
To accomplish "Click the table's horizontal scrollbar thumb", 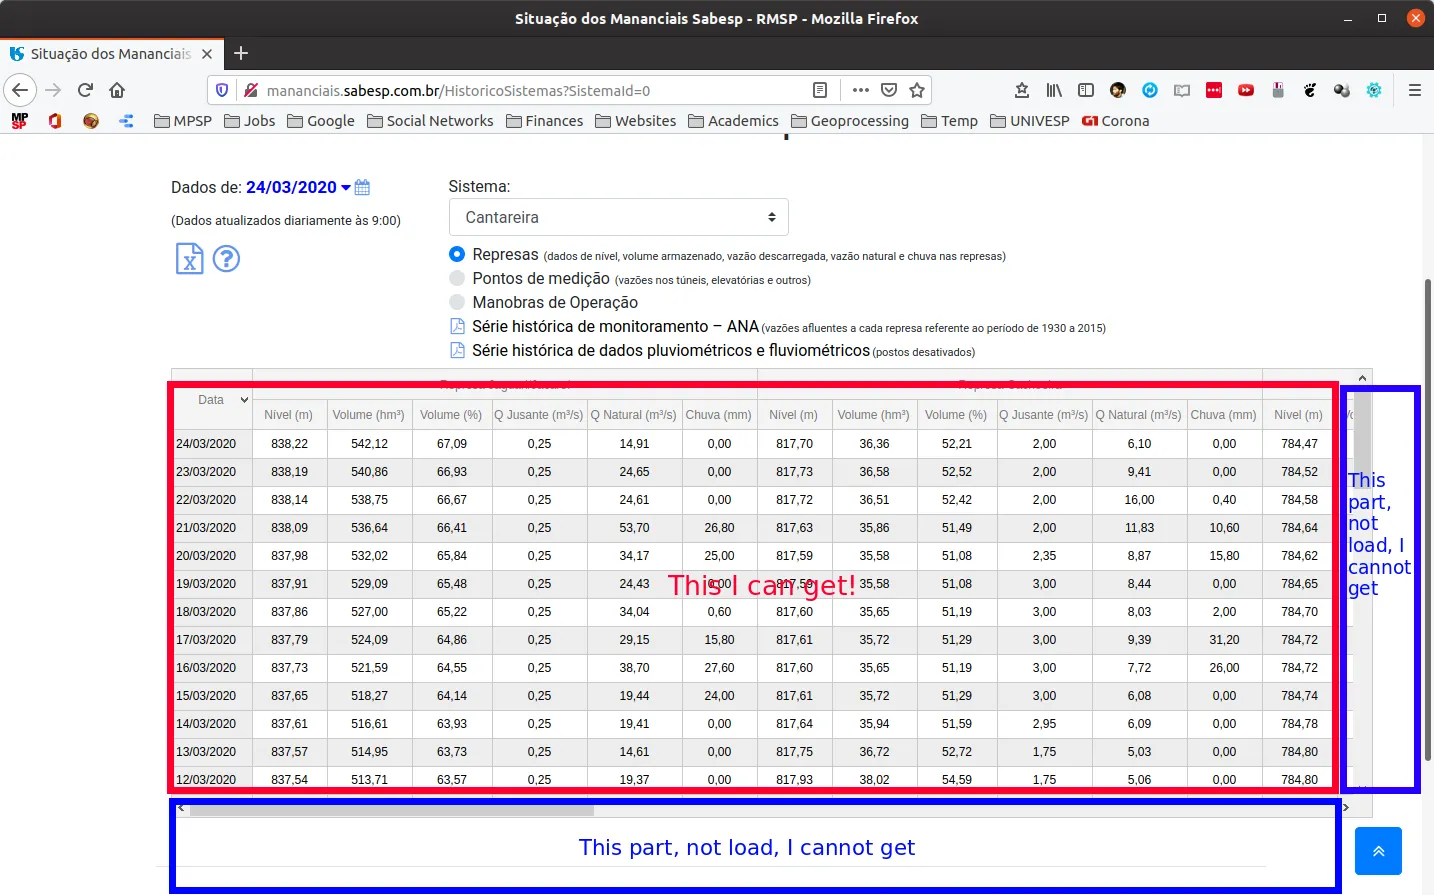I will tap(391, 810).
